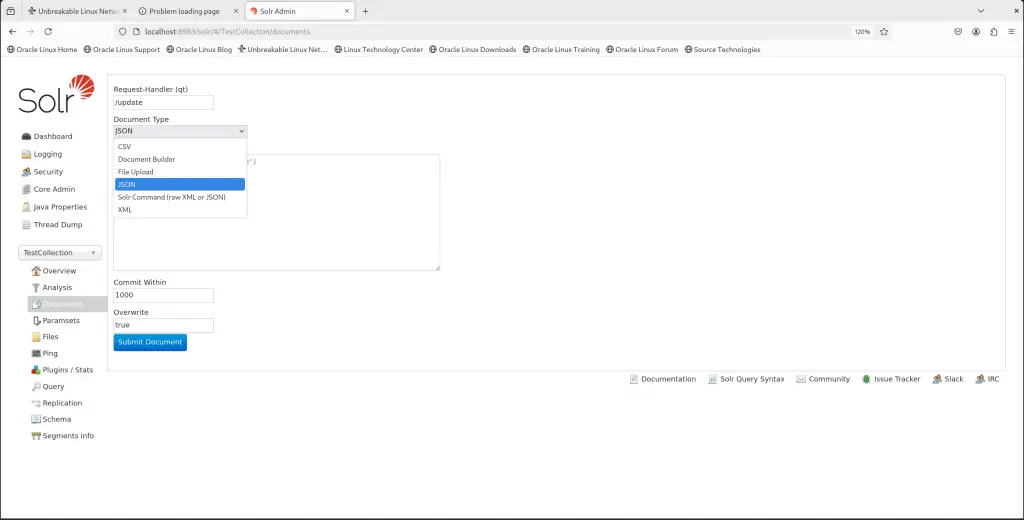Choose Document Builder option
Viewport: 1024px width, 520px height.
point(180,159)
